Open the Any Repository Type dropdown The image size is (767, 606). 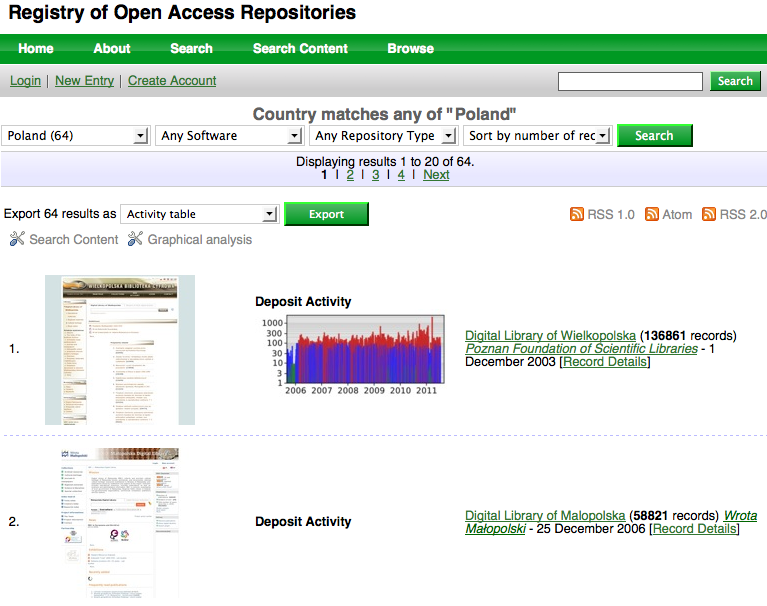pos(384,135)
